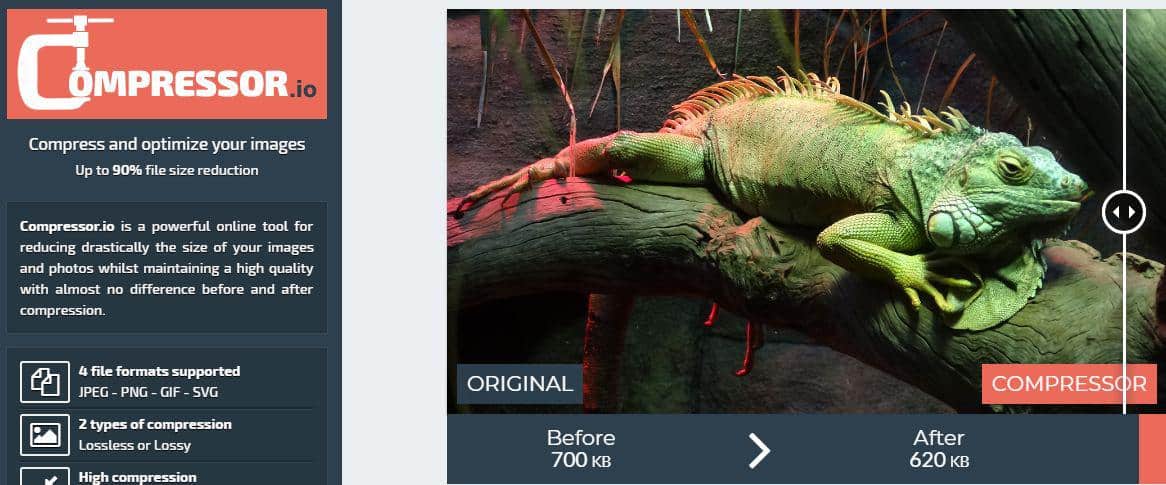Select the Before 700 KB size readout
Screen dimensions: 1166x485
tap(581, 449)
